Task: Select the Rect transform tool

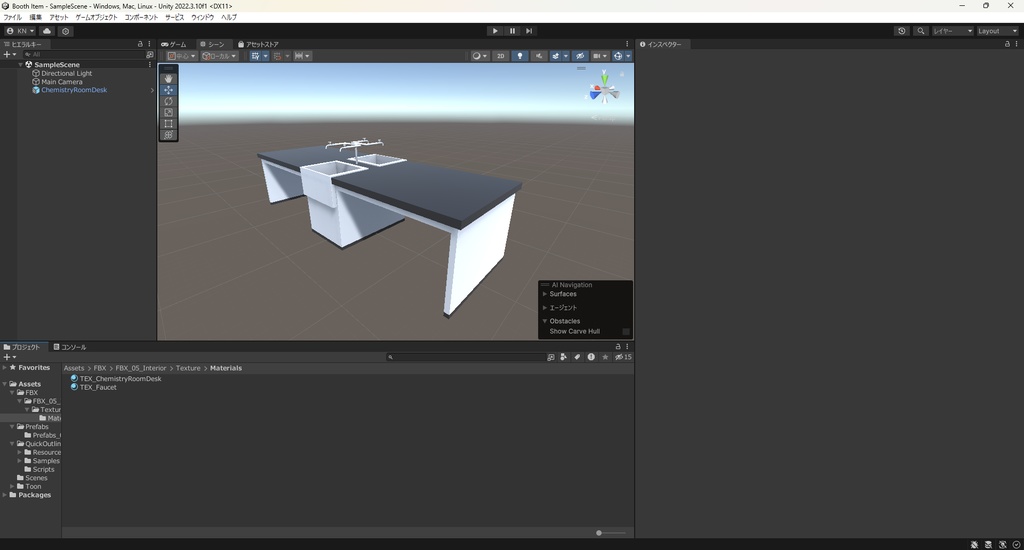Action: point(168,123)
